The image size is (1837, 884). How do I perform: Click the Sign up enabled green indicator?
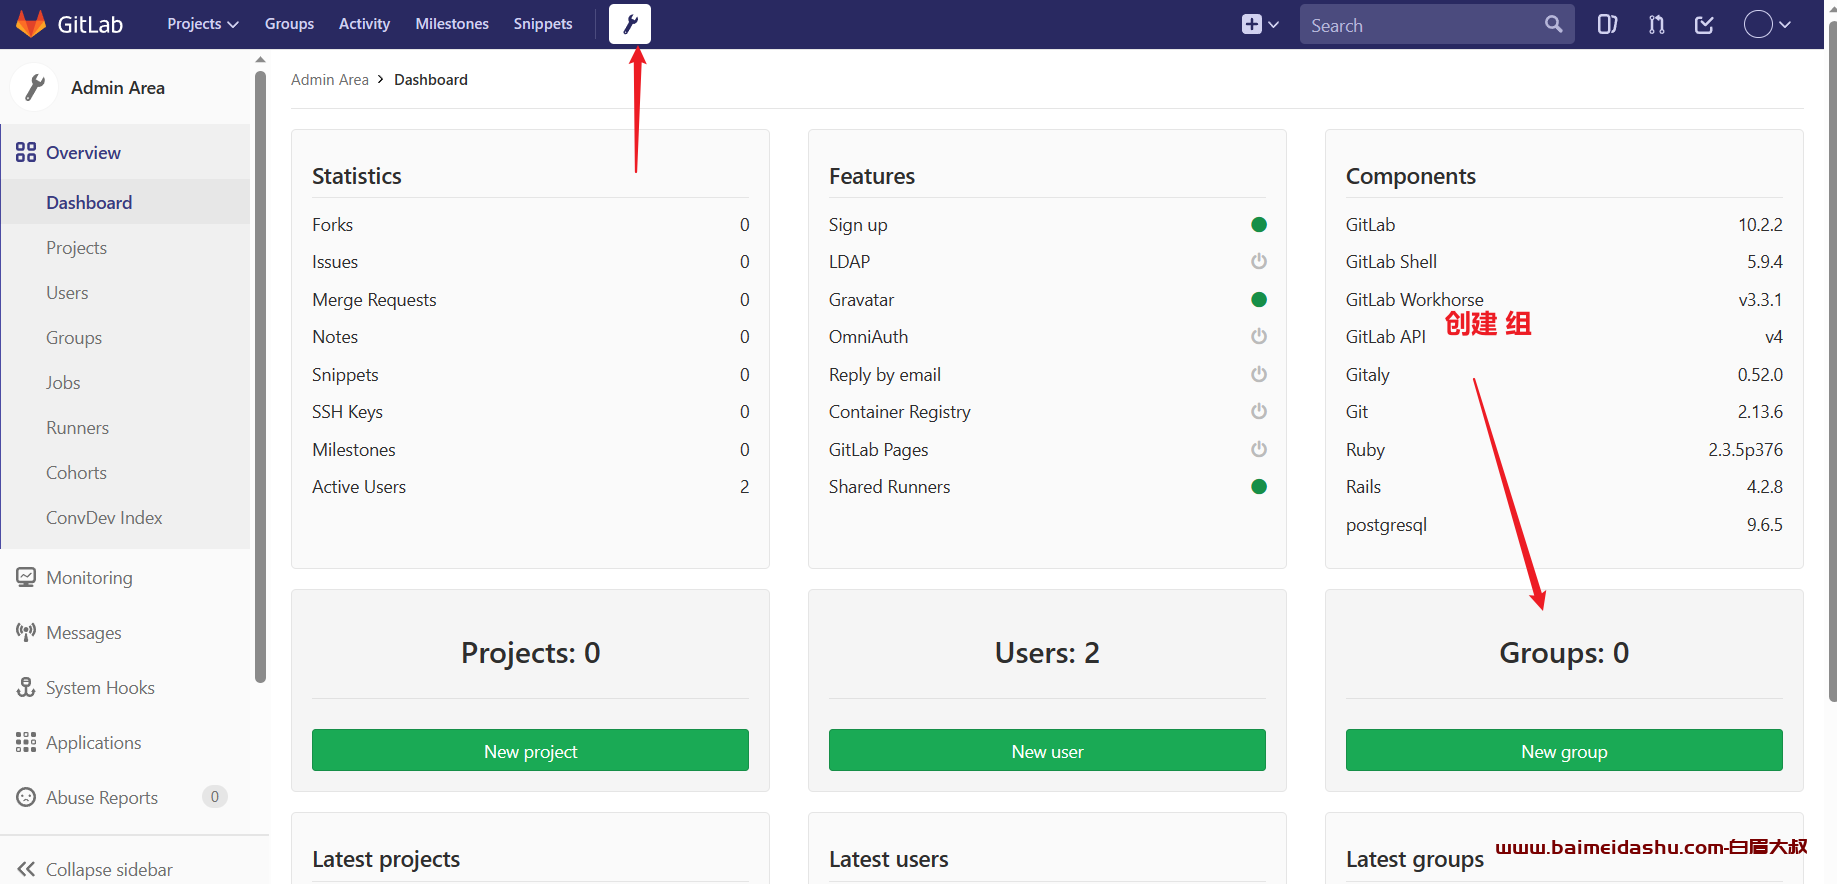pos(1259,224)
